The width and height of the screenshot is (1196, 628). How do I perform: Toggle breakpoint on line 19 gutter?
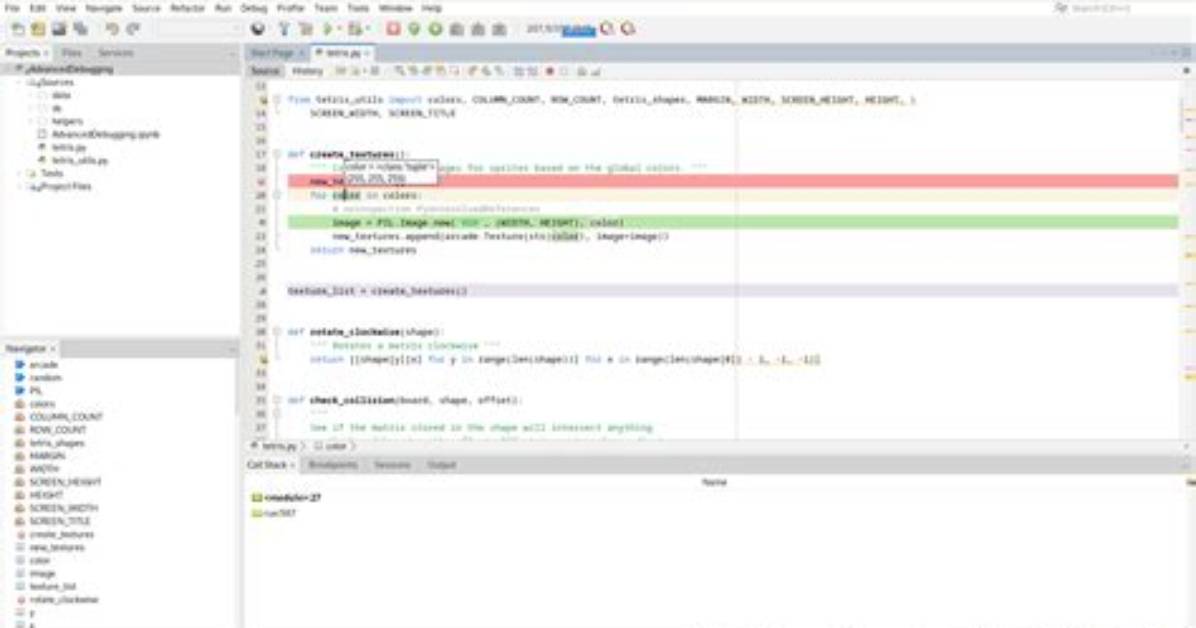pyautogui.click(x=262, y=182)
